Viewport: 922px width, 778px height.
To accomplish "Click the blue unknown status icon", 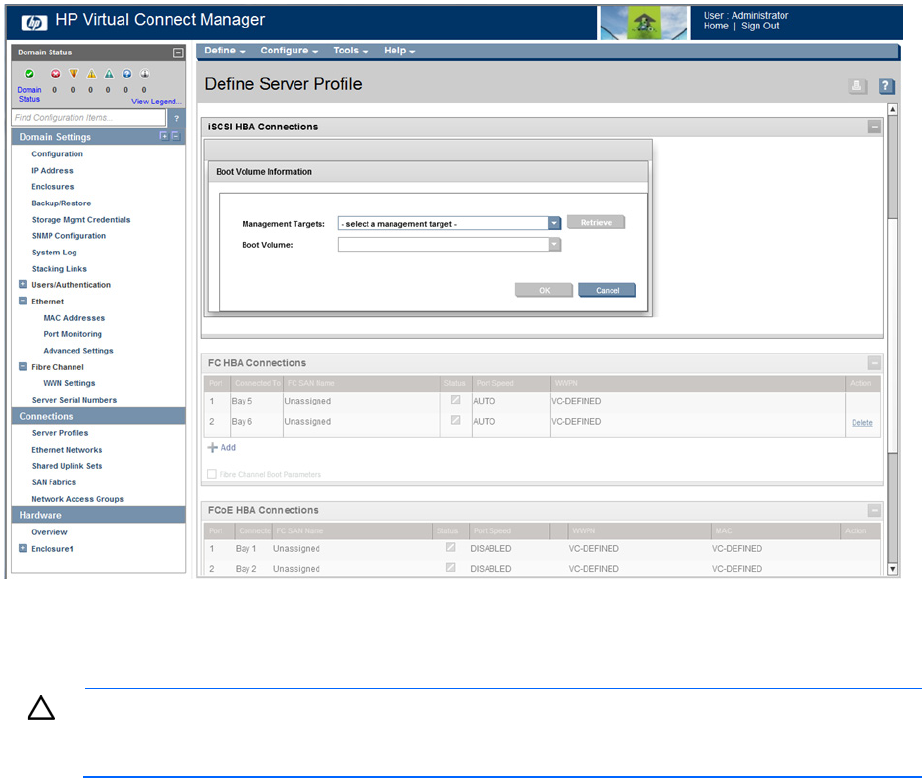I will click(127, 74).
